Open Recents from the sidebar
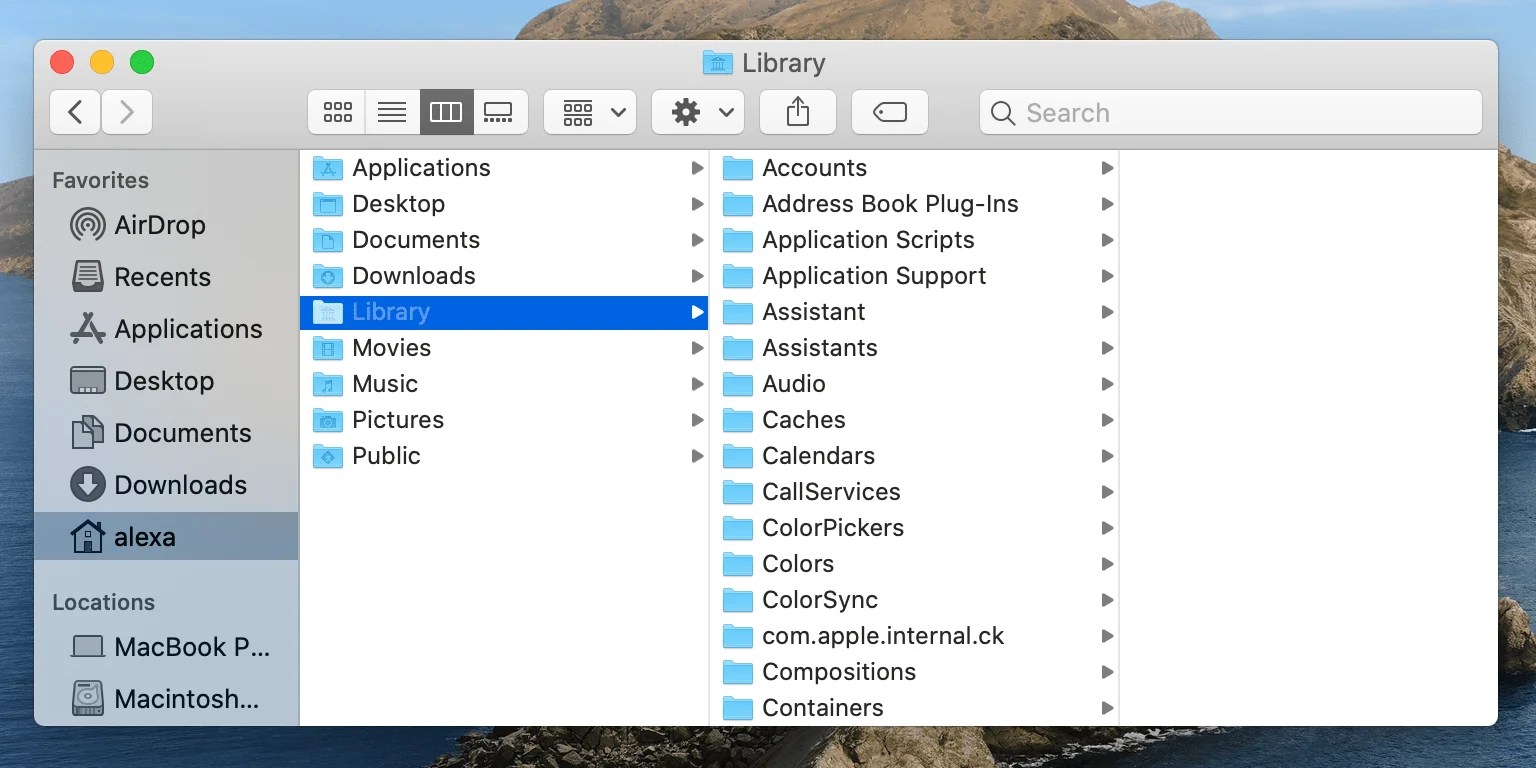Screen dimensions: 1536x768 click(163, 277)
